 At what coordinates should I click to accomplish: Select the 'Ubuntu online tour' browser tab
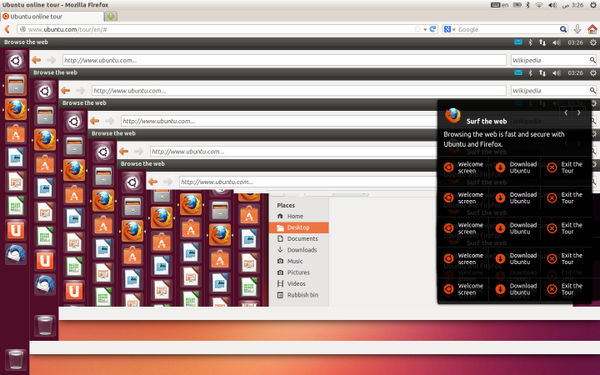coord(52,16)
